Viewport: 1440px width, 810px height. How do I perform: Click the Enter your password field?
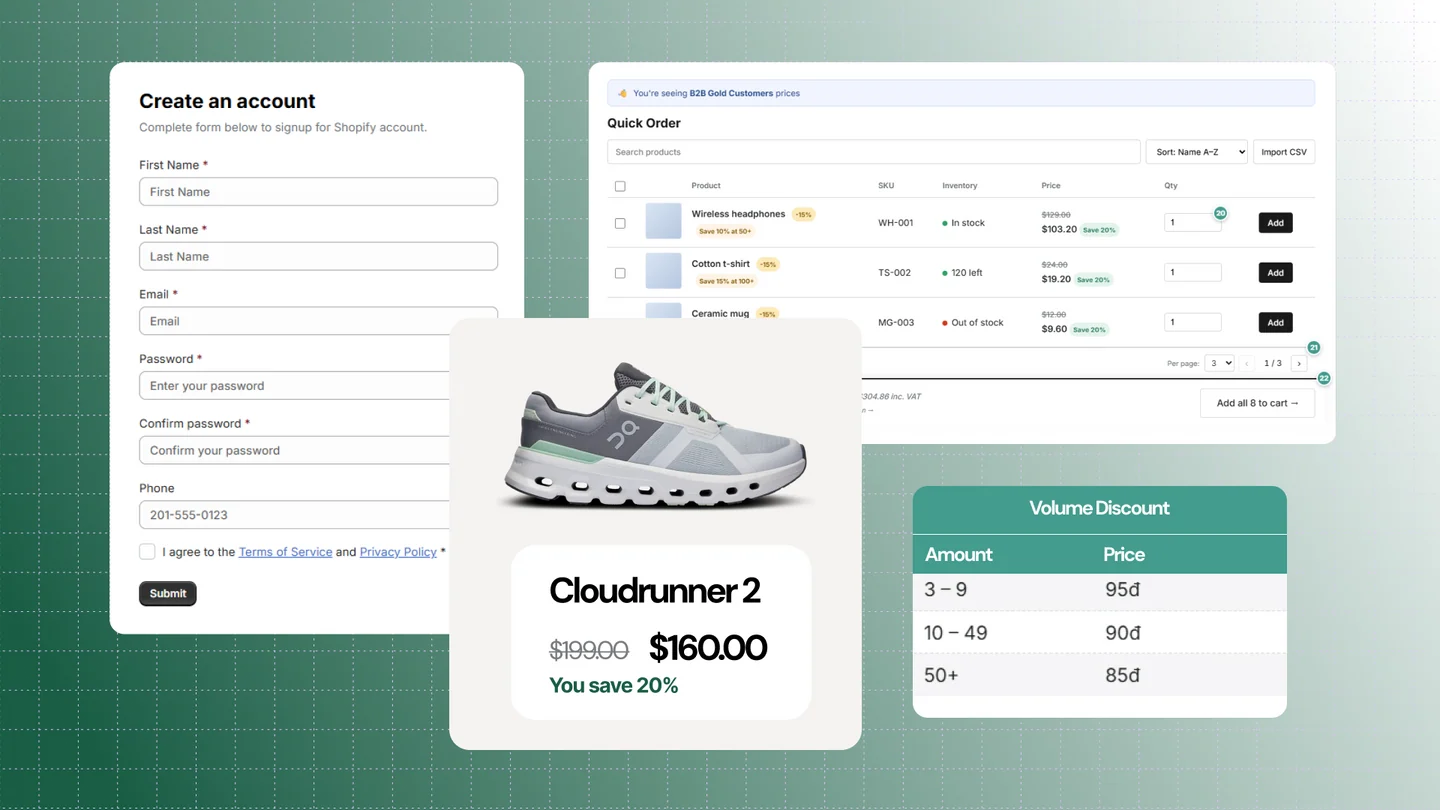[x=294, y=386]
